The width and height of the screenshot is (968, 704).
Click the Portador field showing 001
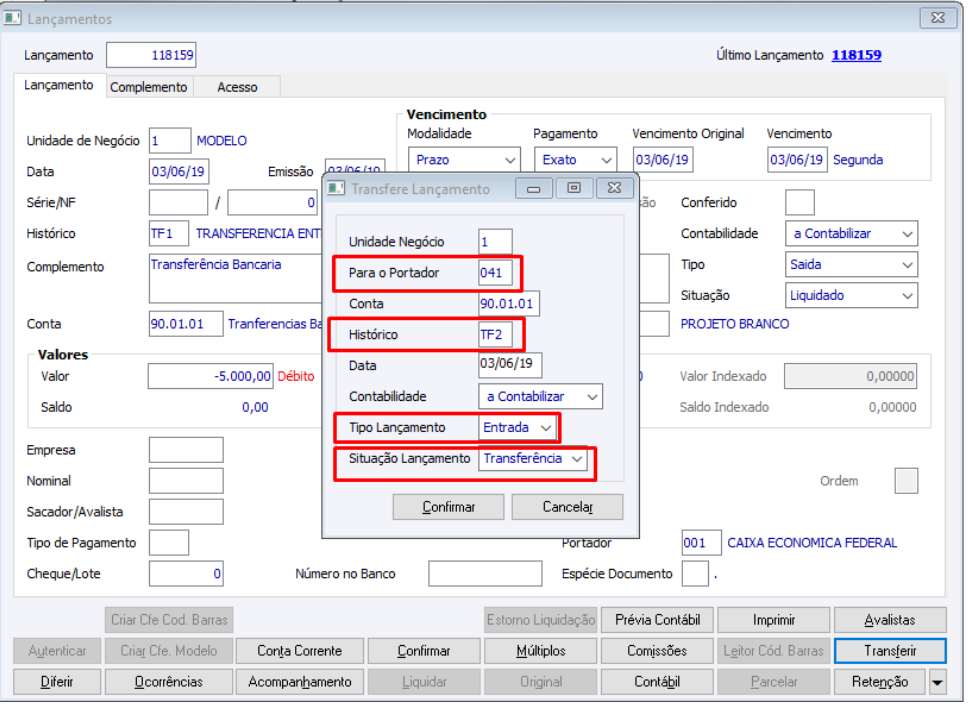click(701, 543)
